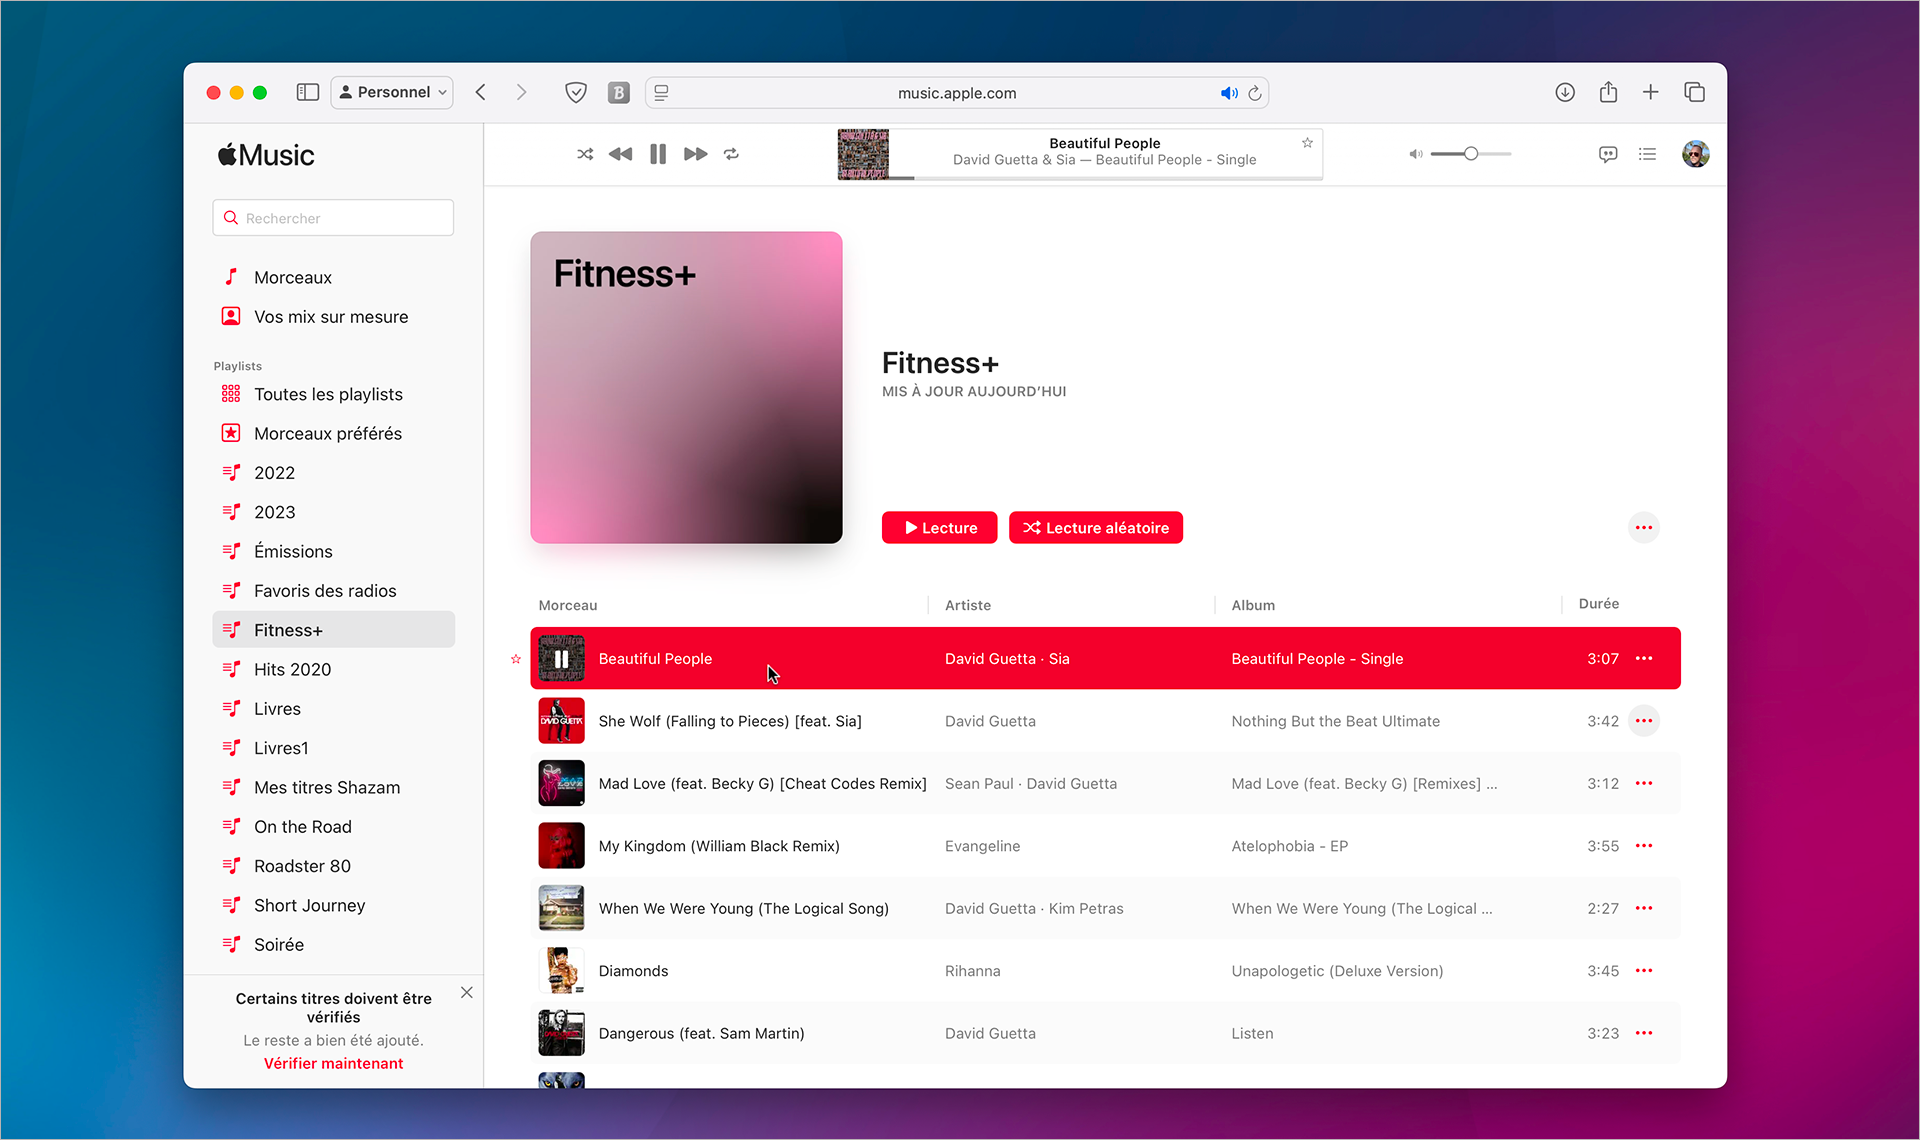Click the volume speaker icon in the player
This screenshot has width=1920, height=1140.
click(x=1416, y=154)
